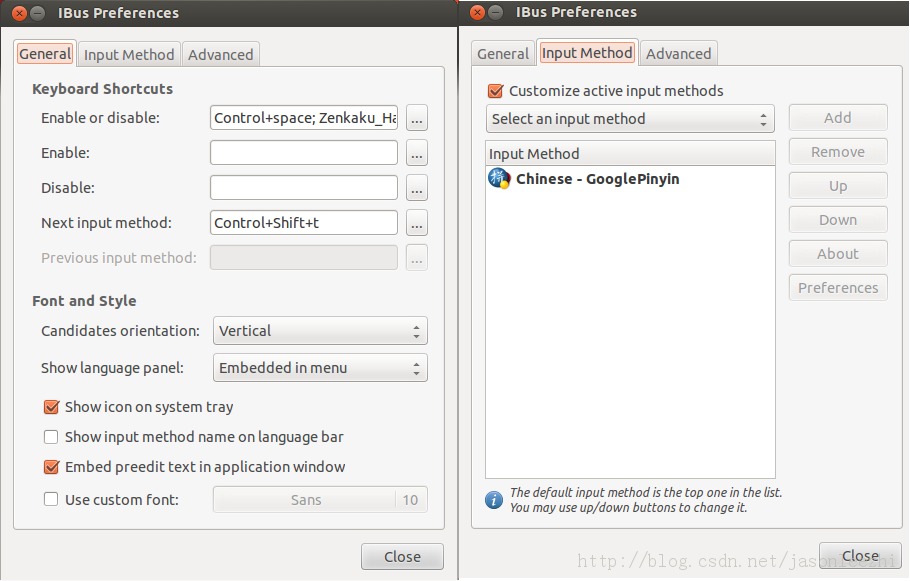Click the About button
Screen dimensions: 910x581
point(837,253)
